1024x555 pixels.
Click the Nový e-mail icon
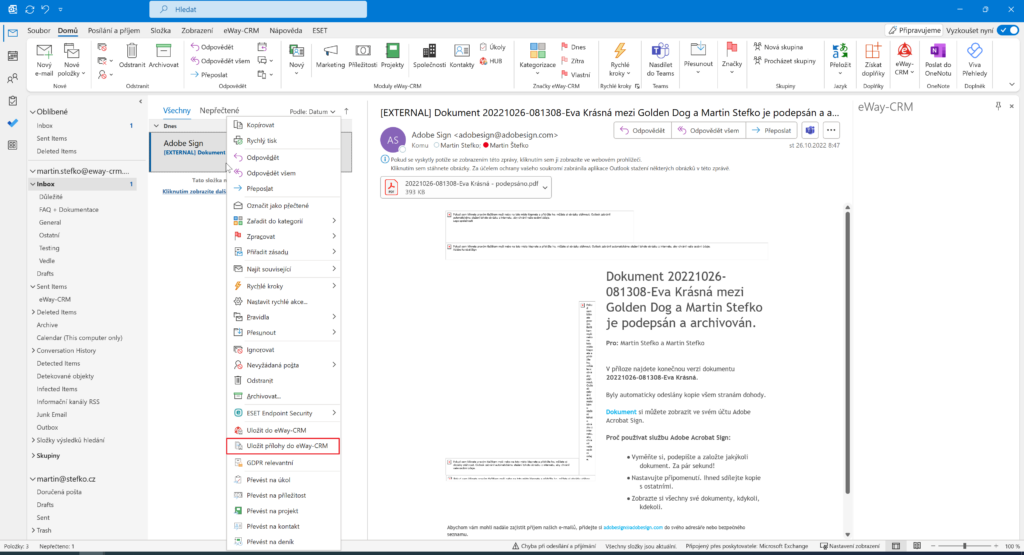click(44, 52)
